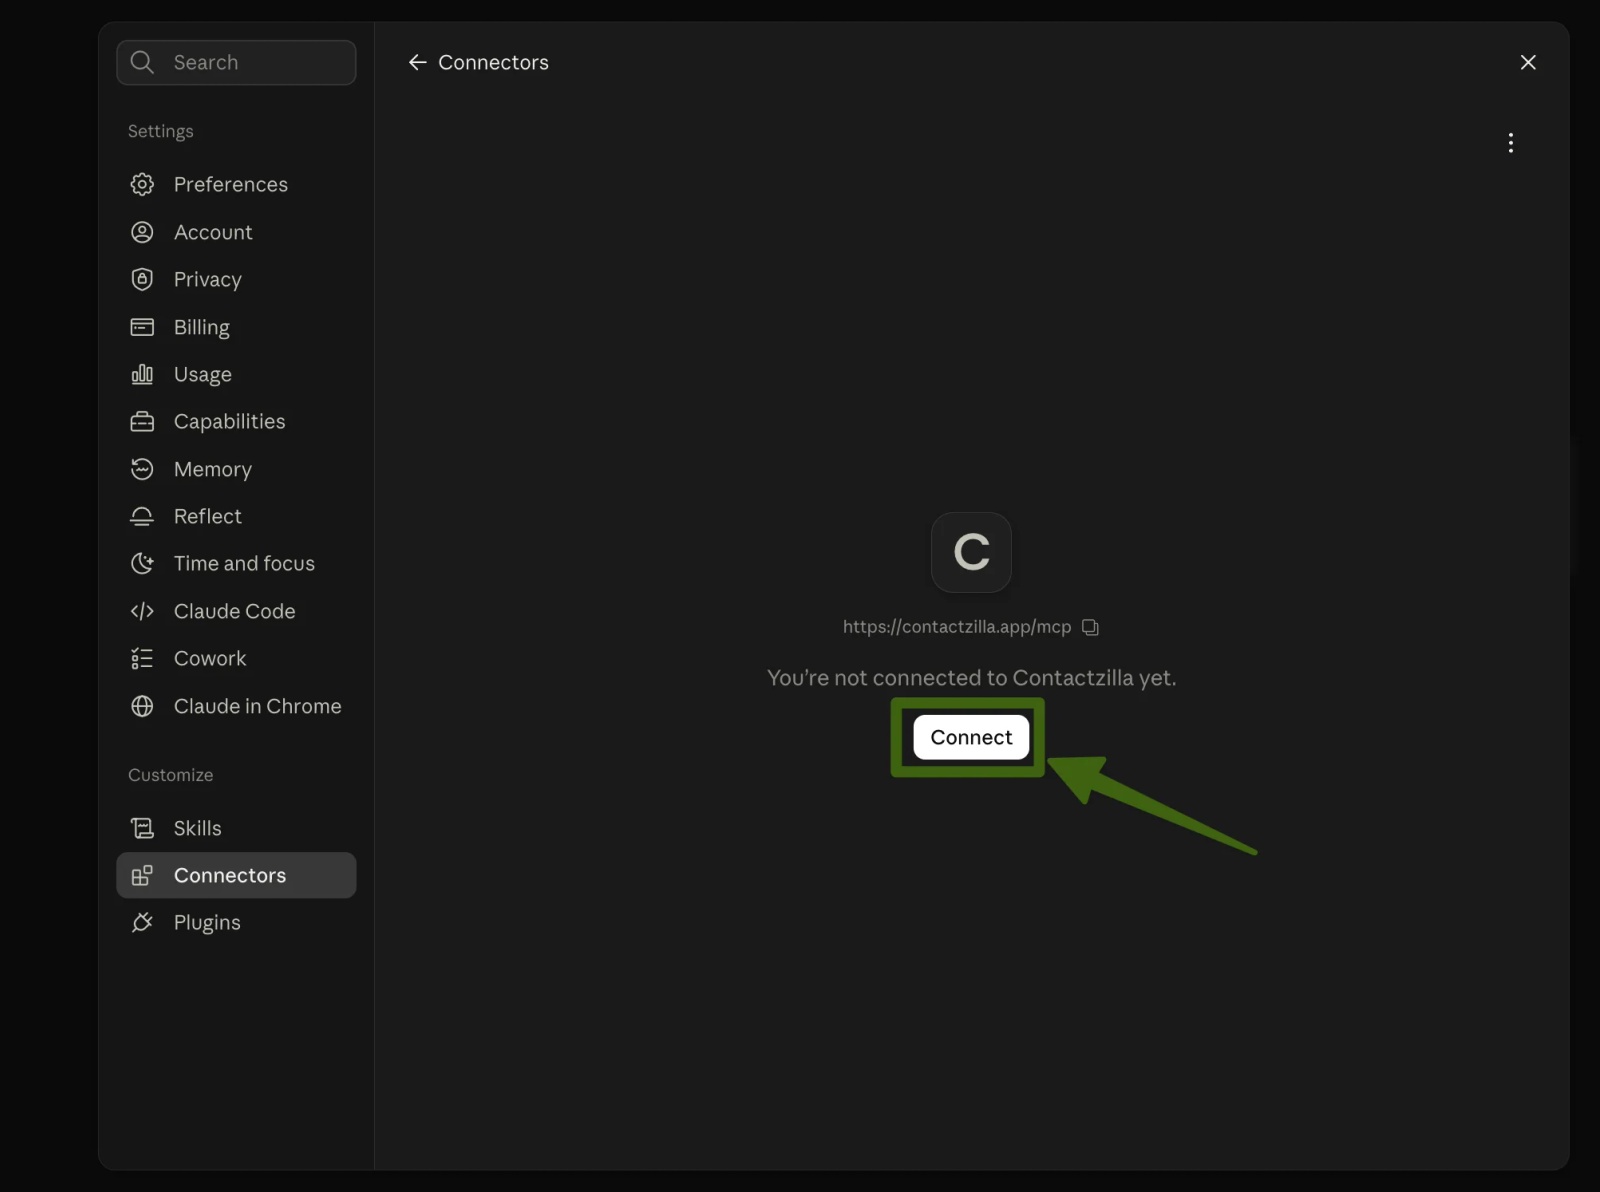Open the three-dot more options menu
This screenshot has width=1600, height=1192.
click(x=1510, y=143)
